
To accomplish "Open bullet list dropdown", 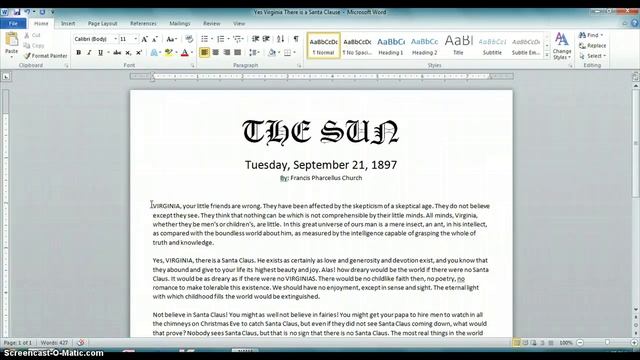I will click(x=212, y=39).
